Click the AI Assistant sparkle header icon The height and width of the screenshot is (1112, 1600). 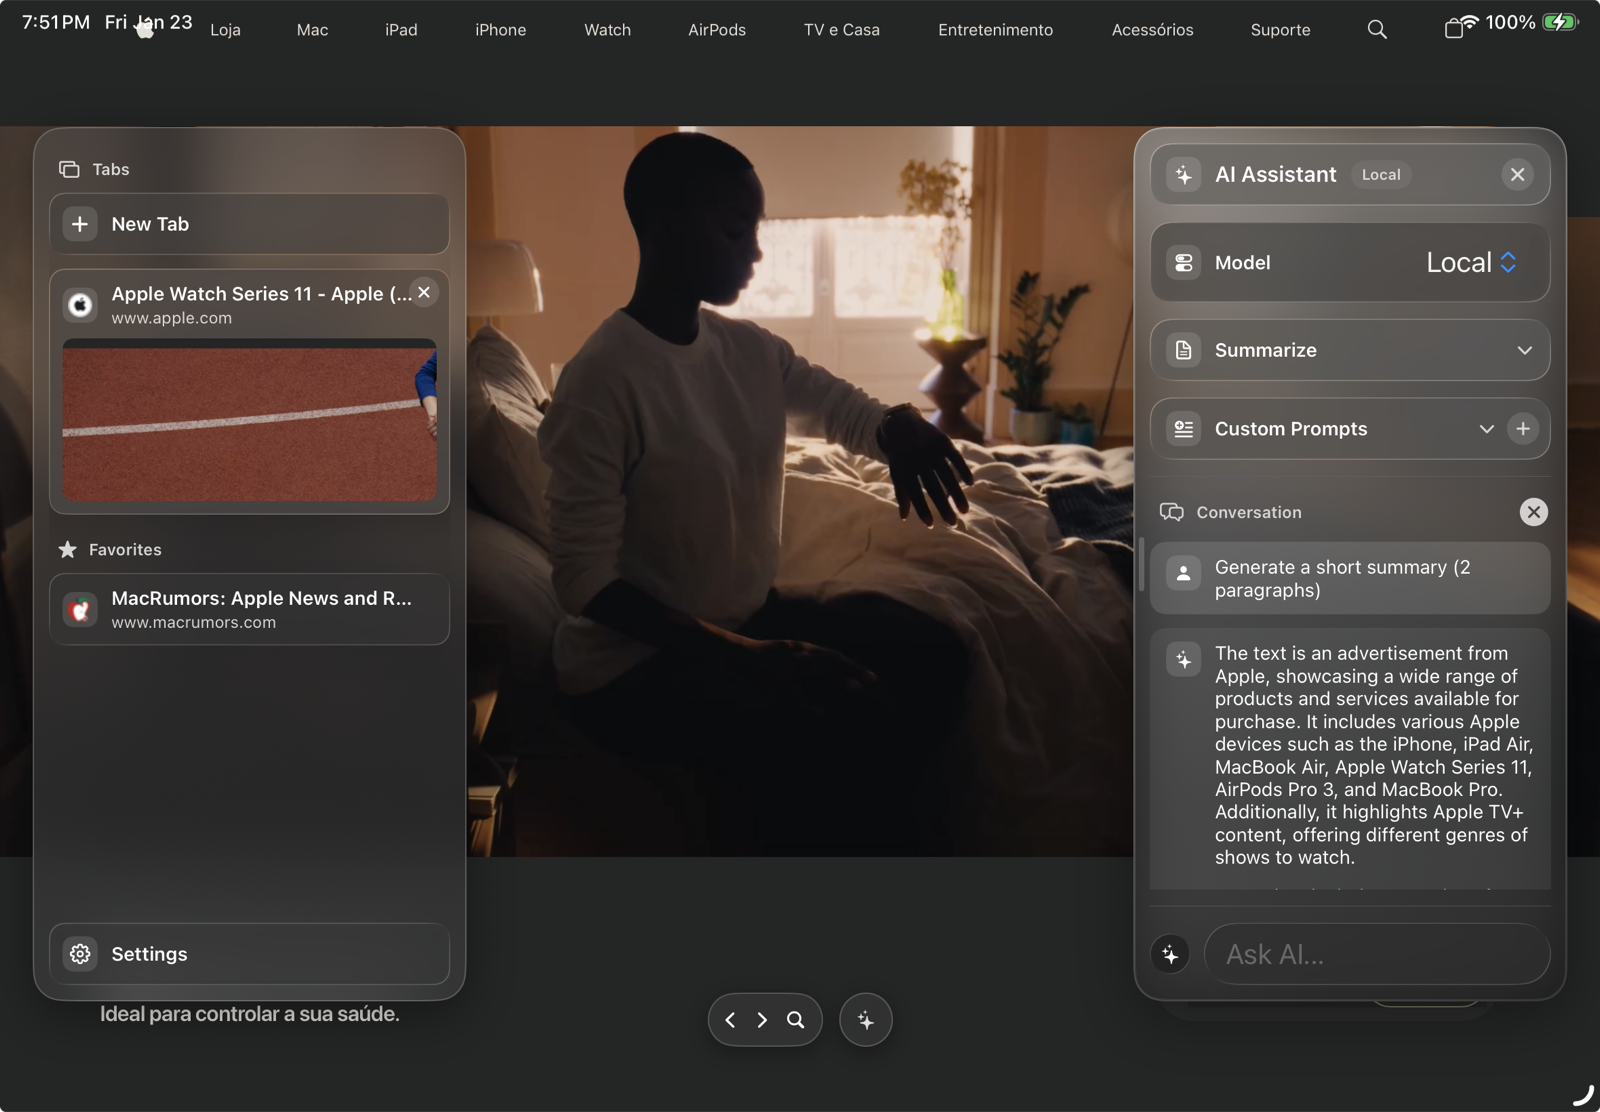click(1184, 175)
